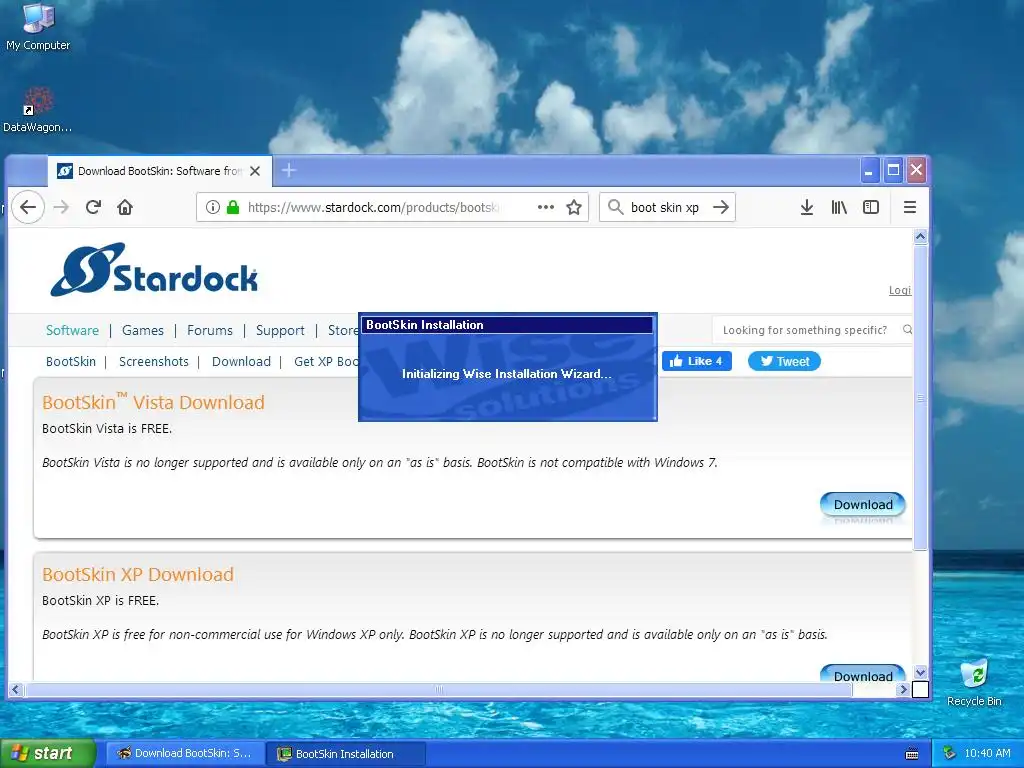Click the browser forward arrow
Viewport: 1024px width, 768px height.
coord(61,207)
